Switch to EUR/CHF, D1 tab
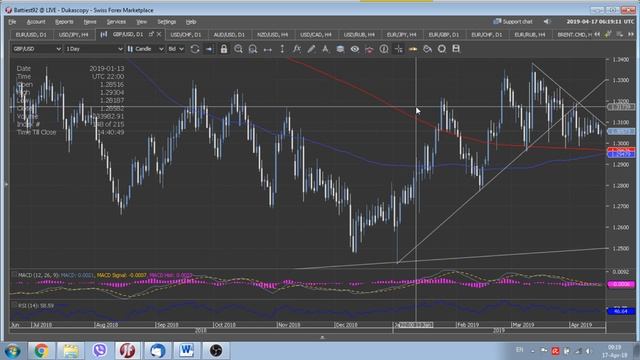Screen dimensions: 640x360 [487, 35]
